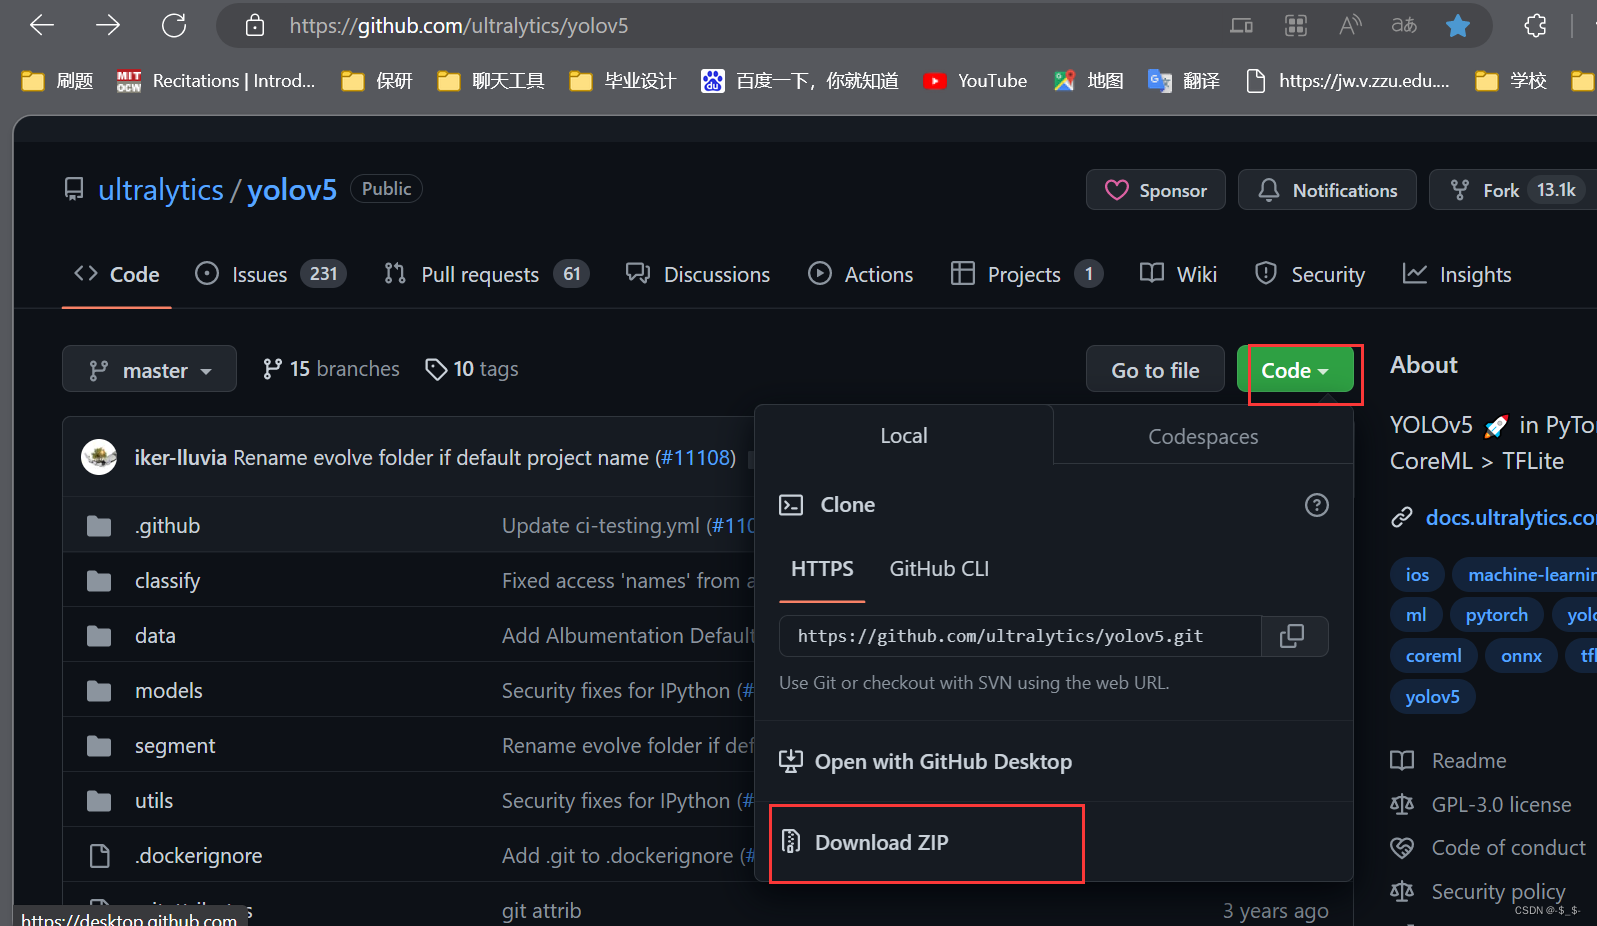Viewport: 1597px width, 926px height.
Task: Open the 学校 bookmarks folder
Action: click(x=1511, y=81)
